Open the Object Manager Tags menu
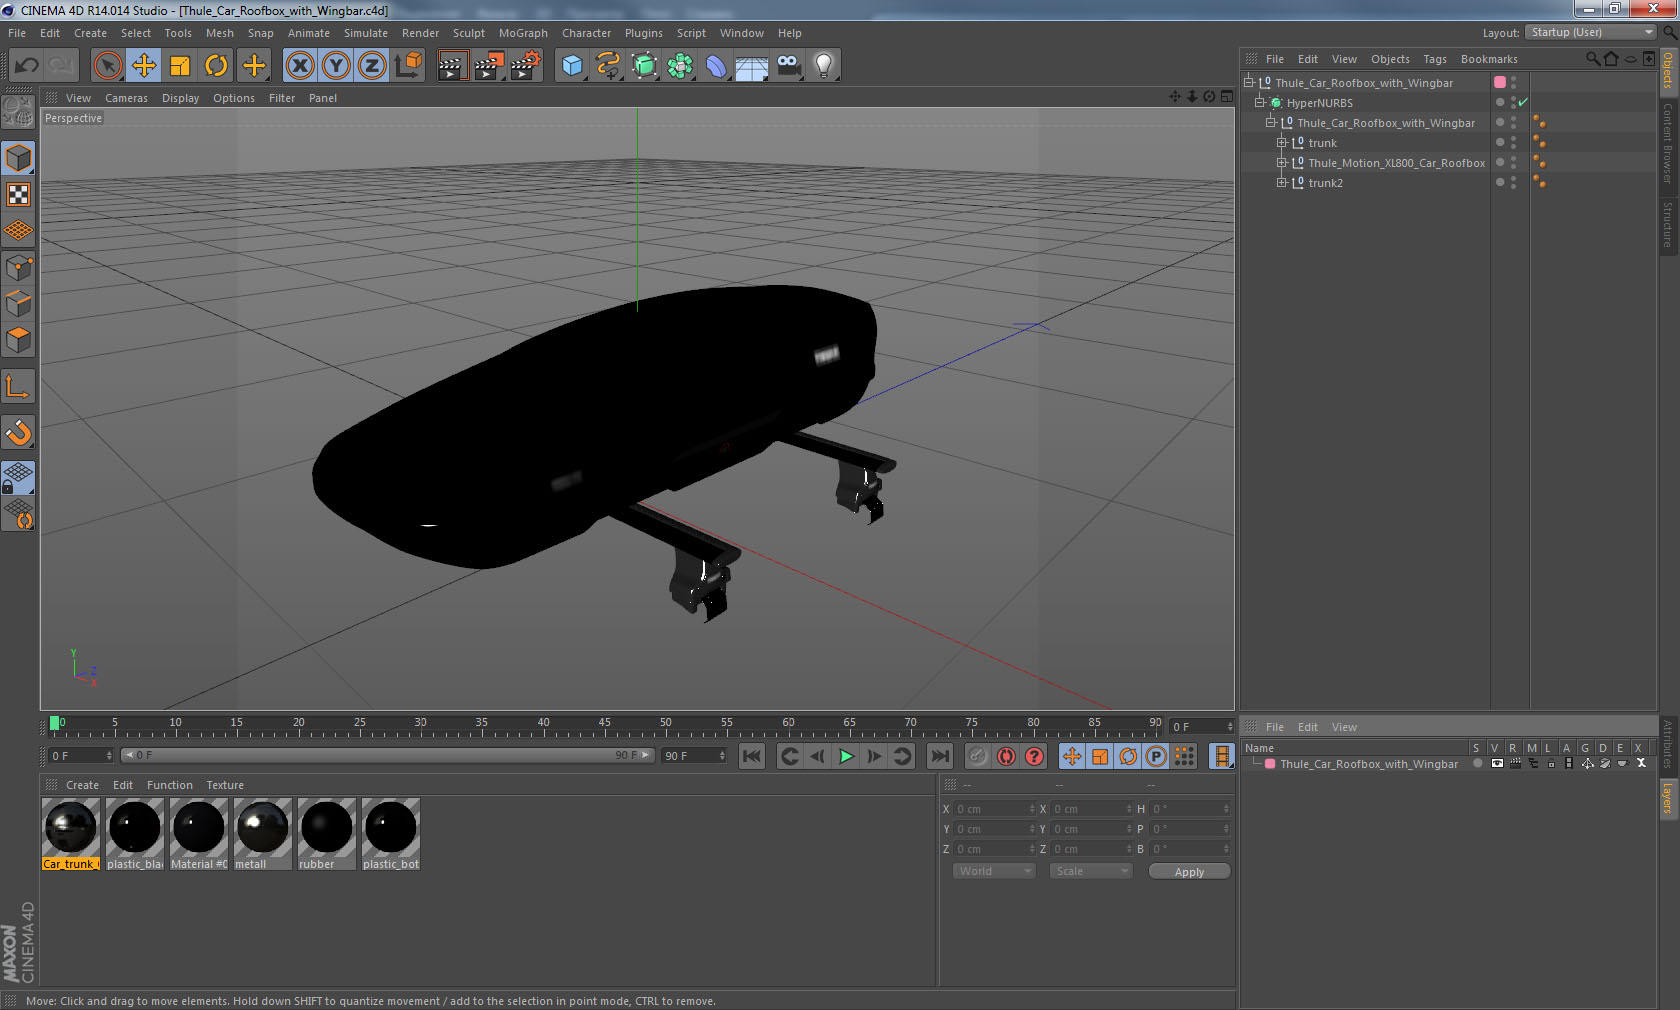The image size is (1680, 1010). click(1435, 59)
